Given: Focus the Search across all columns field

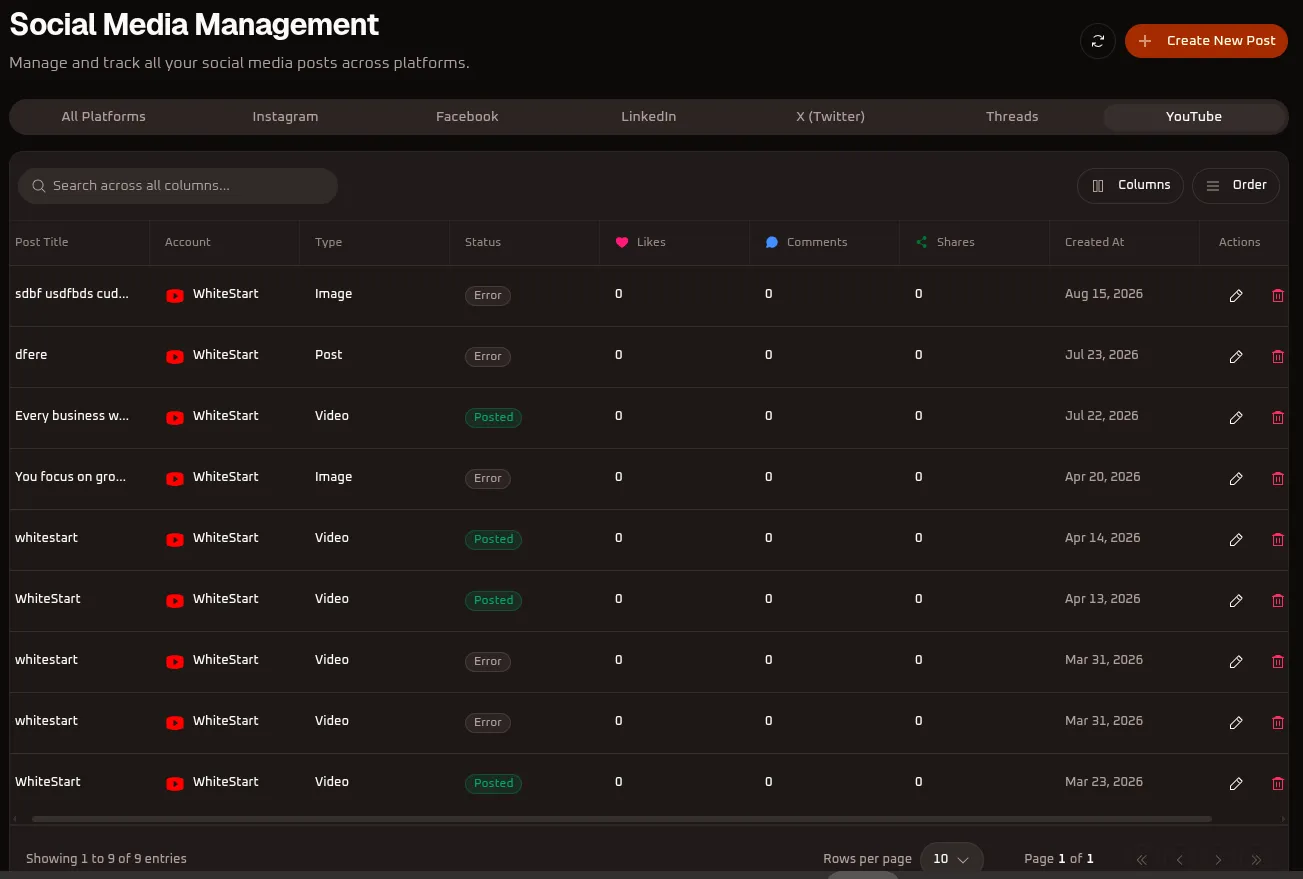Looking at the screenshot, I should click(x=178, y=186).
